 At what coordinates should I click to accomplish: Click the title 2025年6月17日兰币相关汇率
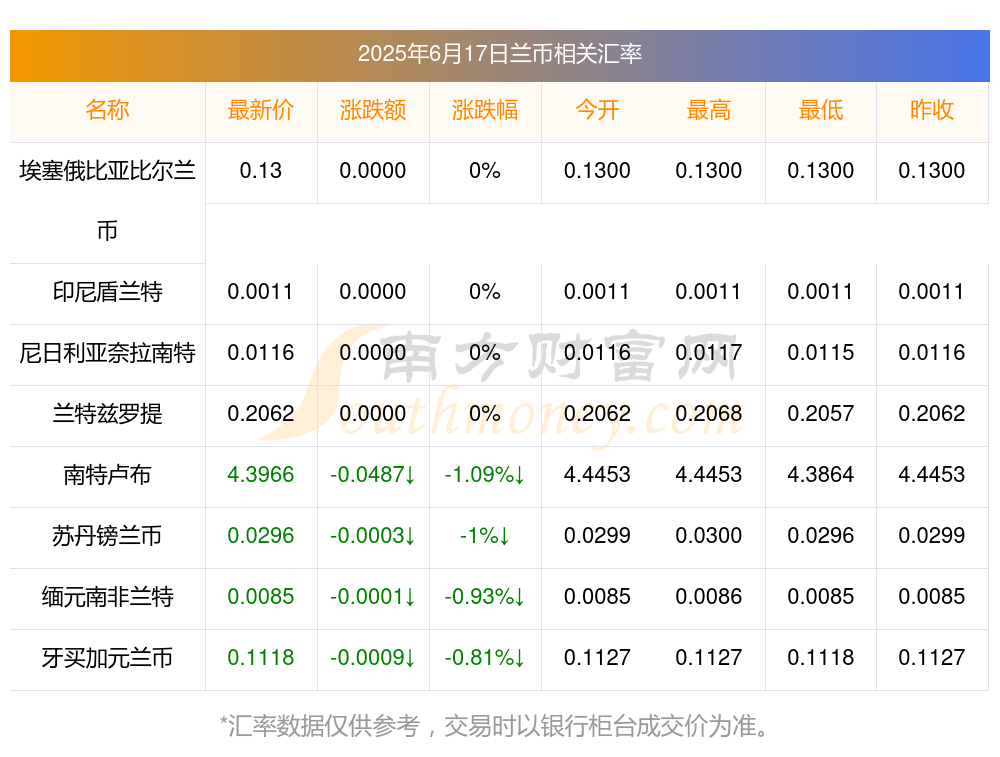tap(499, 54)
